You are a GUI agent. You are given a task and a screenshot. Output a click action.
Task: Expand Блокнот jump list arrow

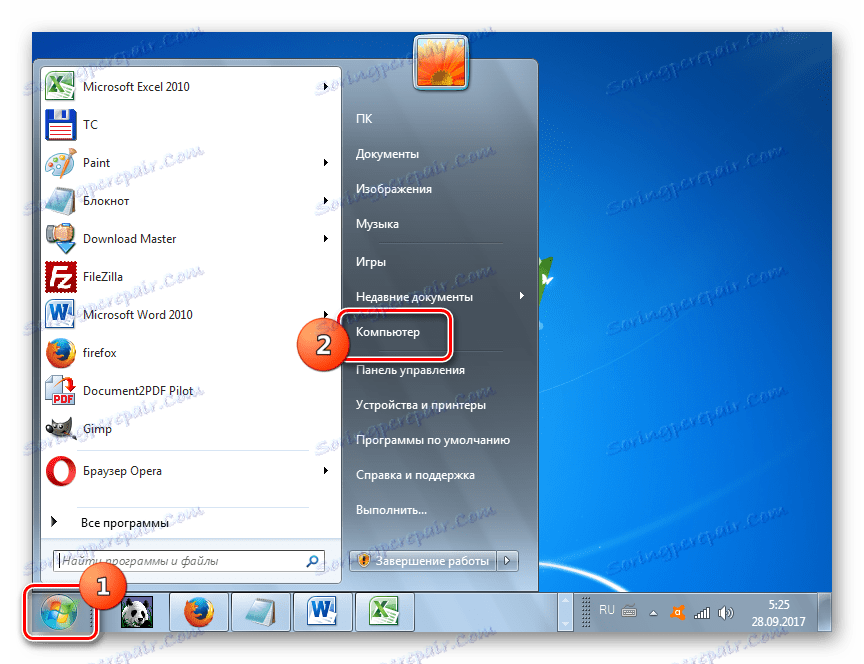tap(326, 201)
